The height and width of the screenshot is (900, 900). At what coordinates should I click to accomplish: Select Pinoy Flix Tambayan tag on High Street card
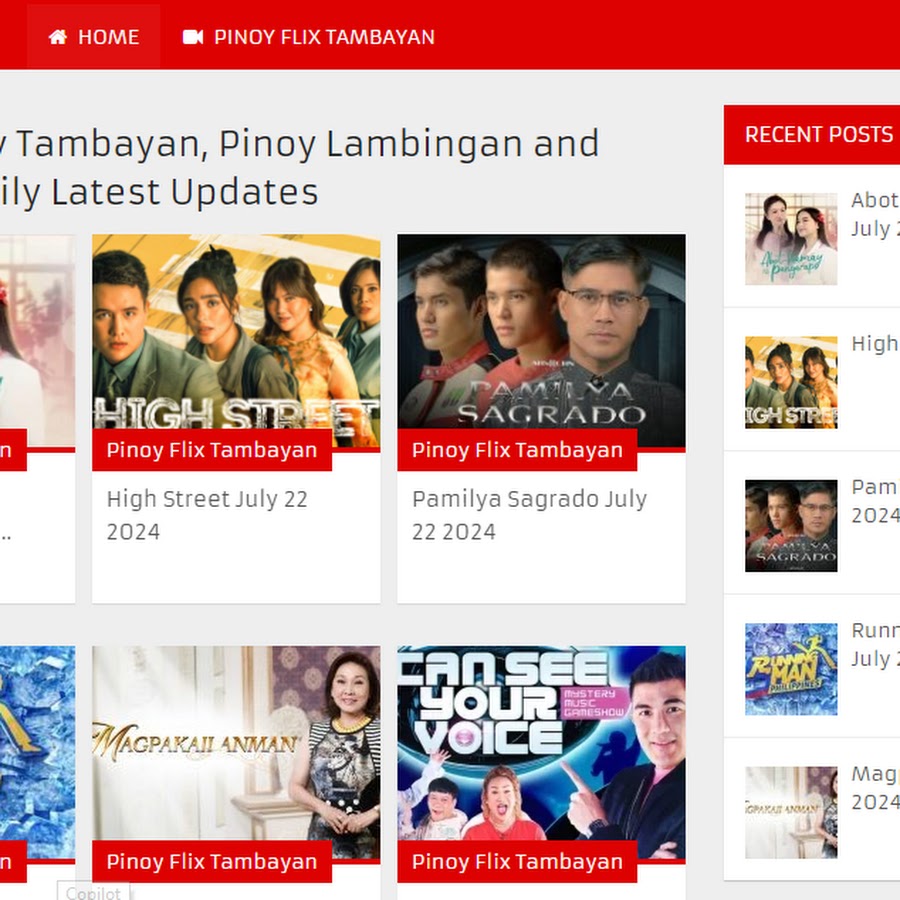tap(212, 450)
